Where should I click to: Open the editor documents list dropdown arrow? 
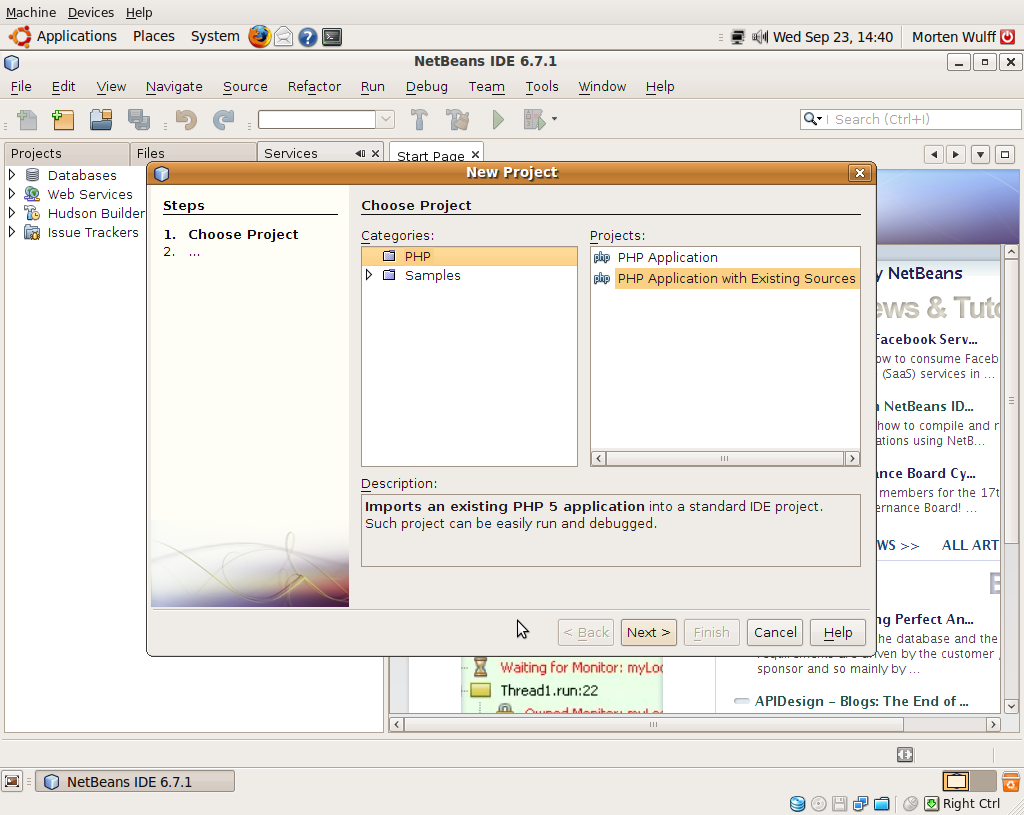tap(980, 155)
